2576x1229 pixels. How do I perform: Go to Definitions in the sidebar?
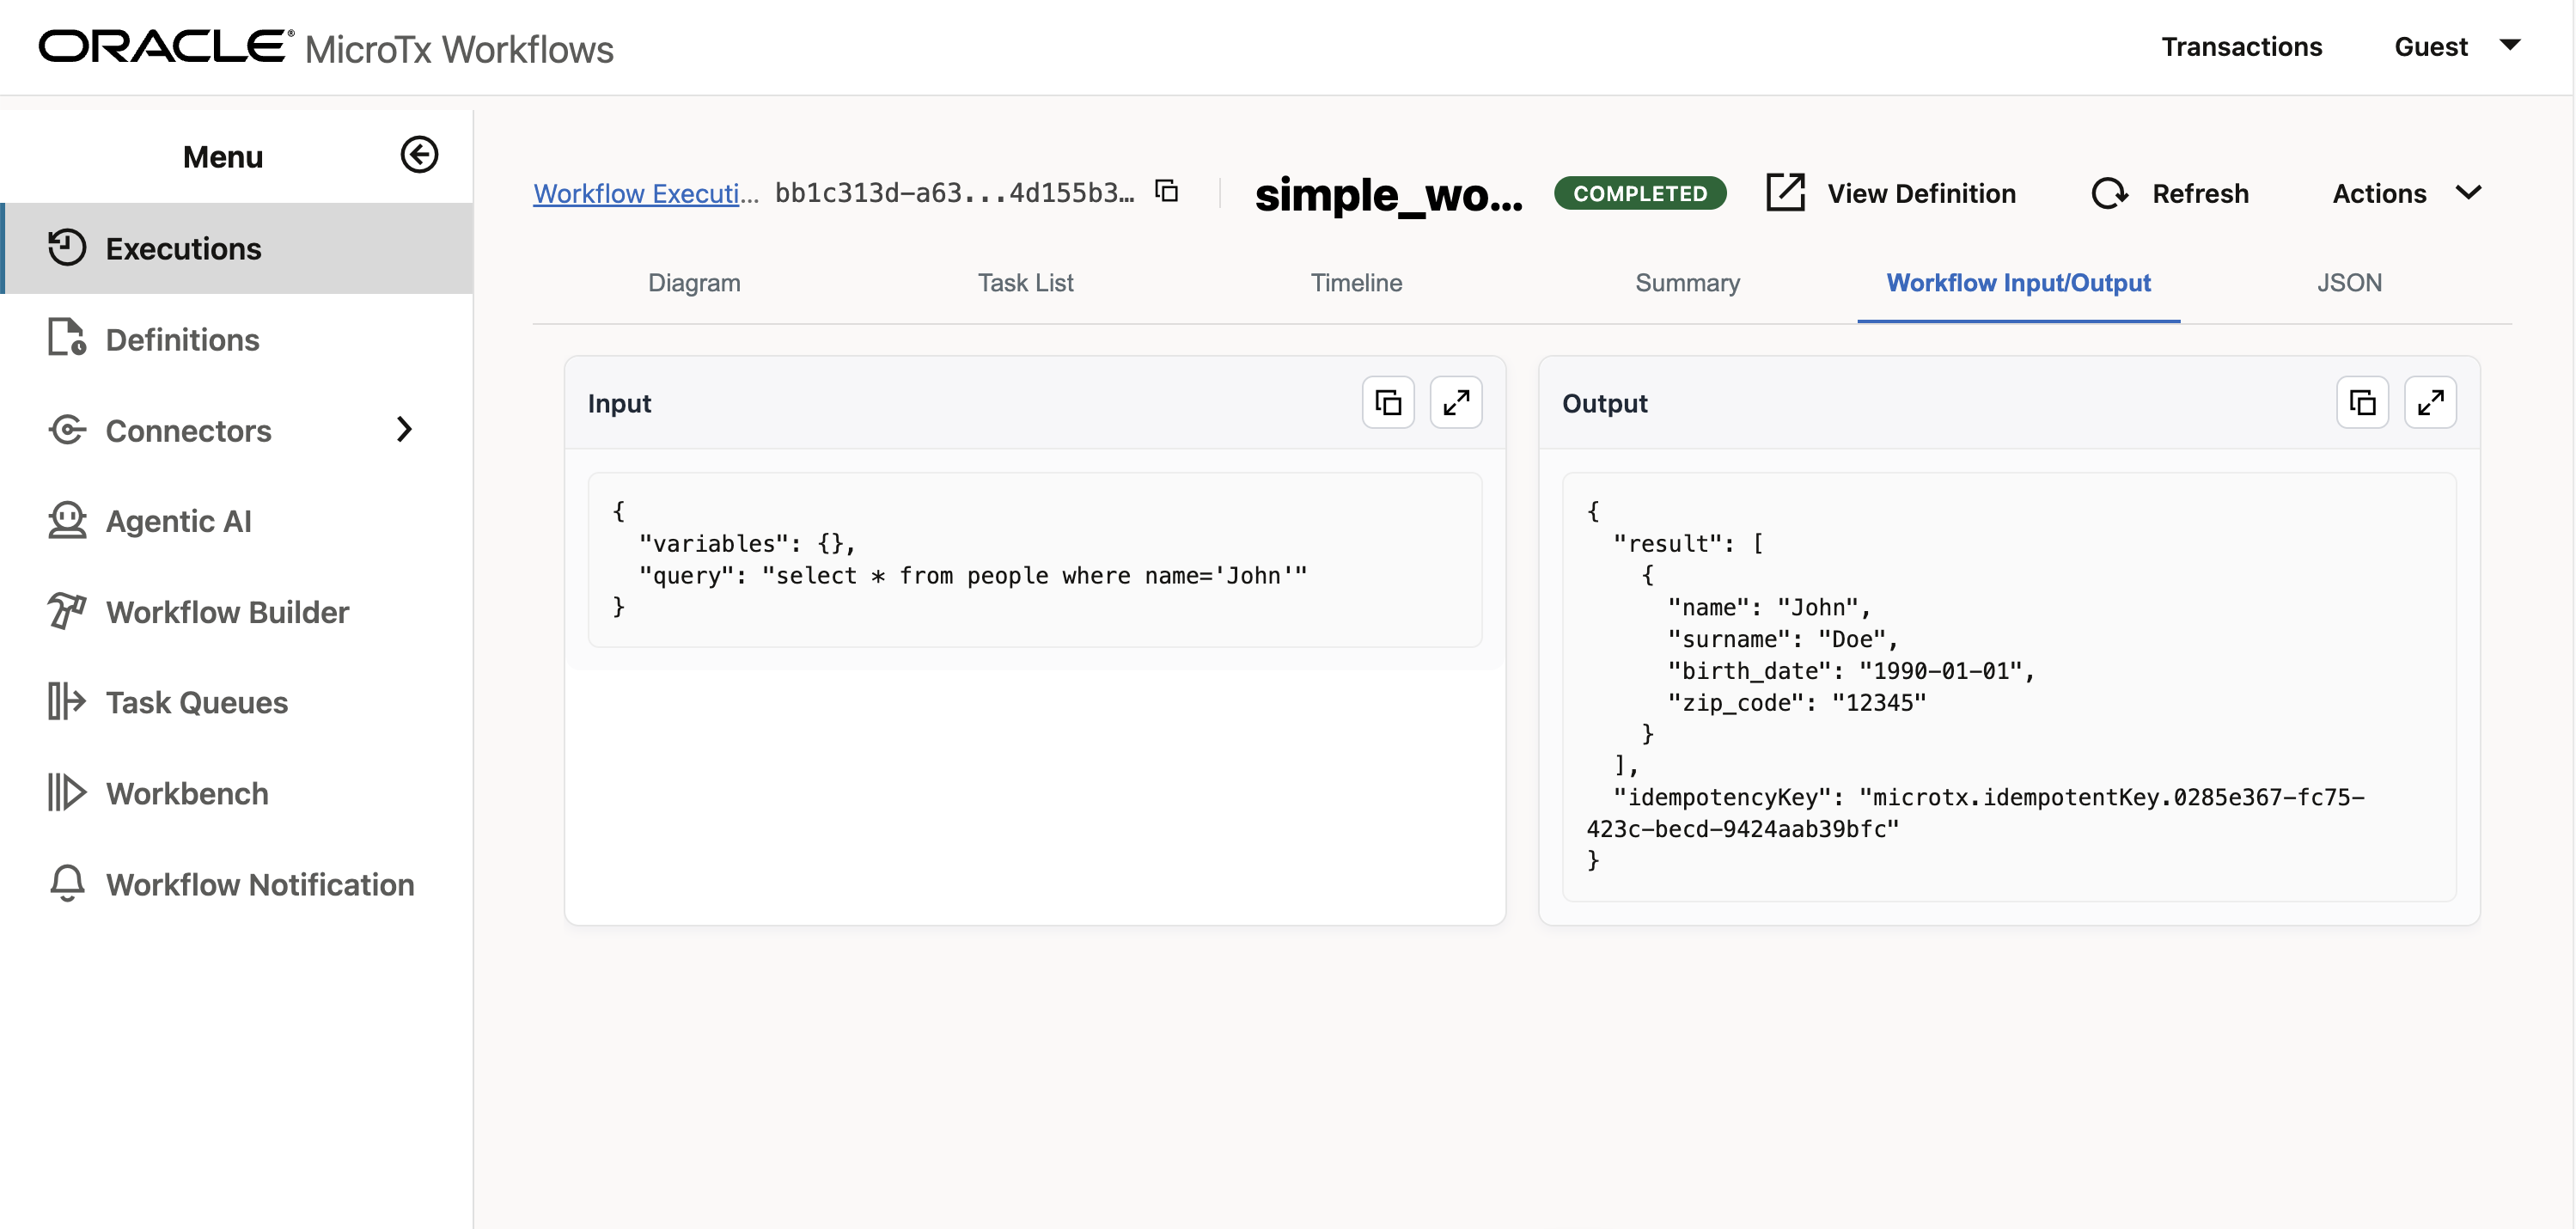(x=238, y=339)
